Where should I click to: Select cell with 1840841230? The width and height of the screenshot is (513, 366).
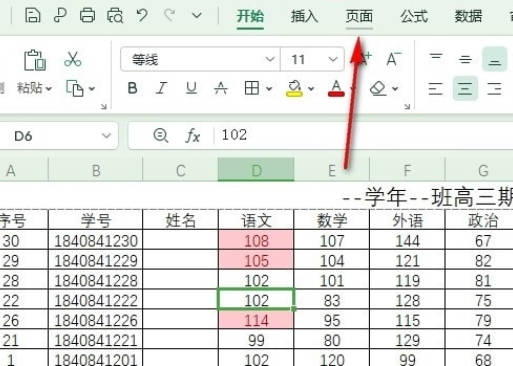pyautogui.click(x=96, y=241)
